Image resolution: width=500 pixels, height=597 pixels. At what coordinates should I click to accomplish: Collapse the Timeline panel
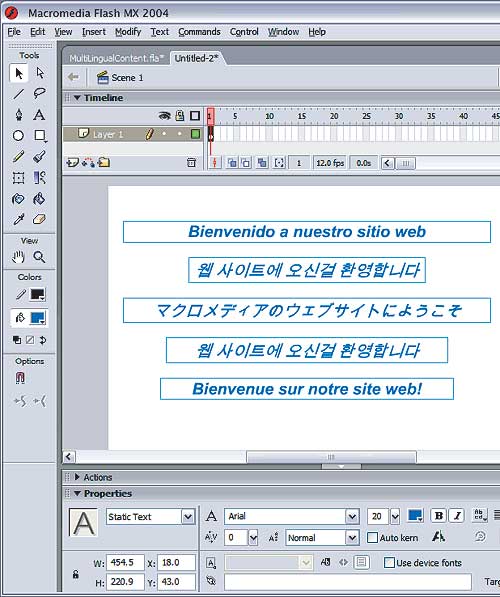(x=77, y=98)
